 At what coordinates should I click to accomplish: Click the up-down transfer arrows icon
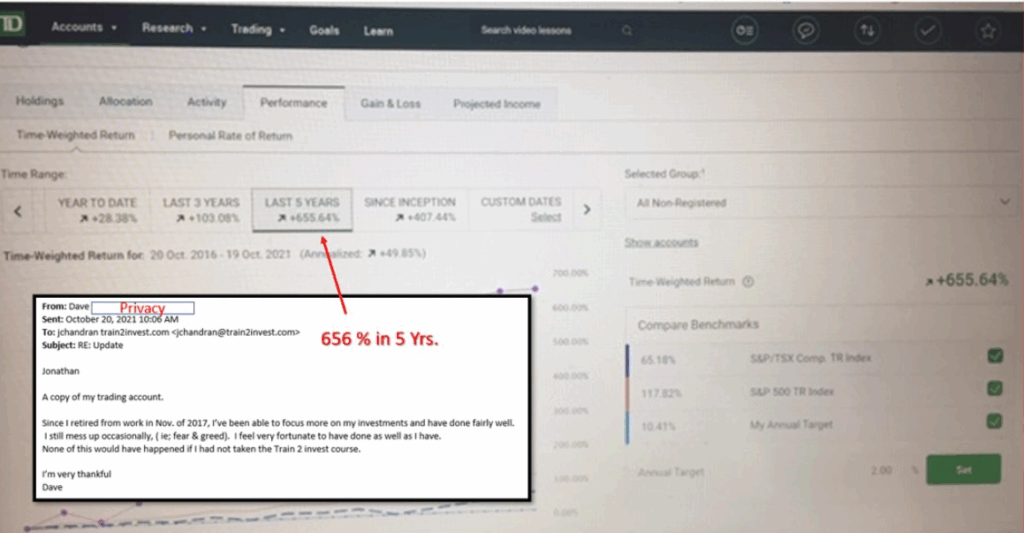pos(868,31)
